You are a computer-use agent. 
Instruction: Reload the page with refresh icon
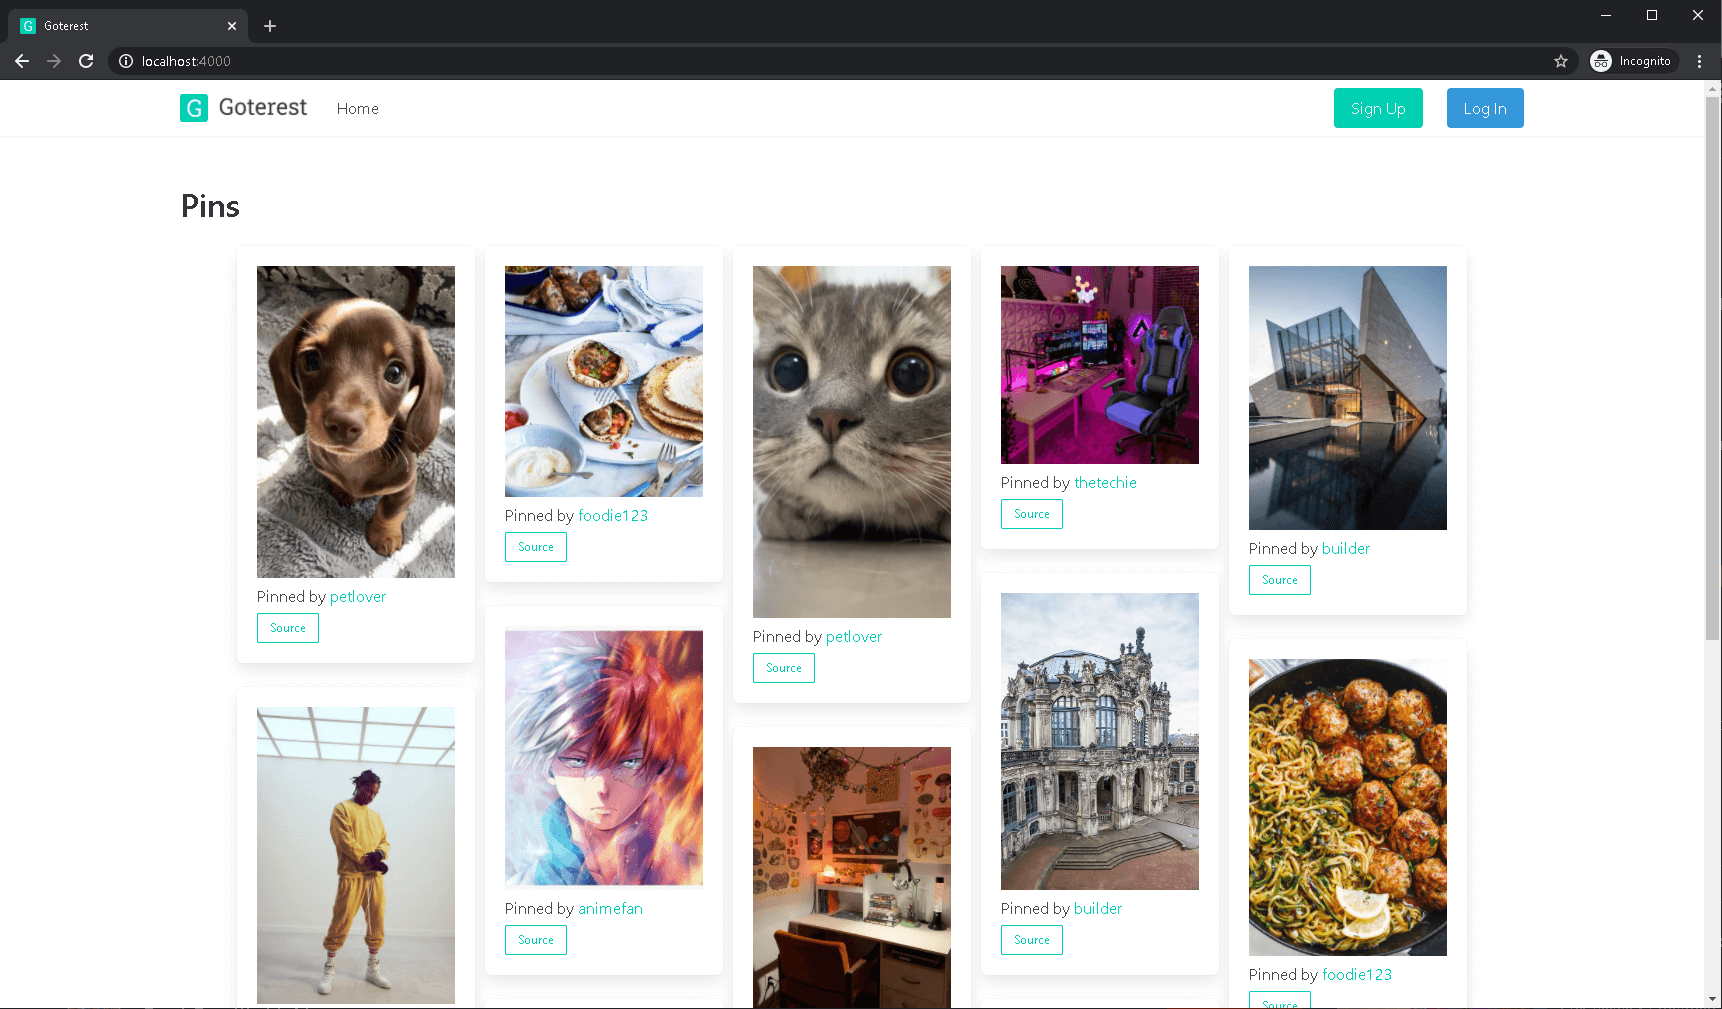coord(86,61)
